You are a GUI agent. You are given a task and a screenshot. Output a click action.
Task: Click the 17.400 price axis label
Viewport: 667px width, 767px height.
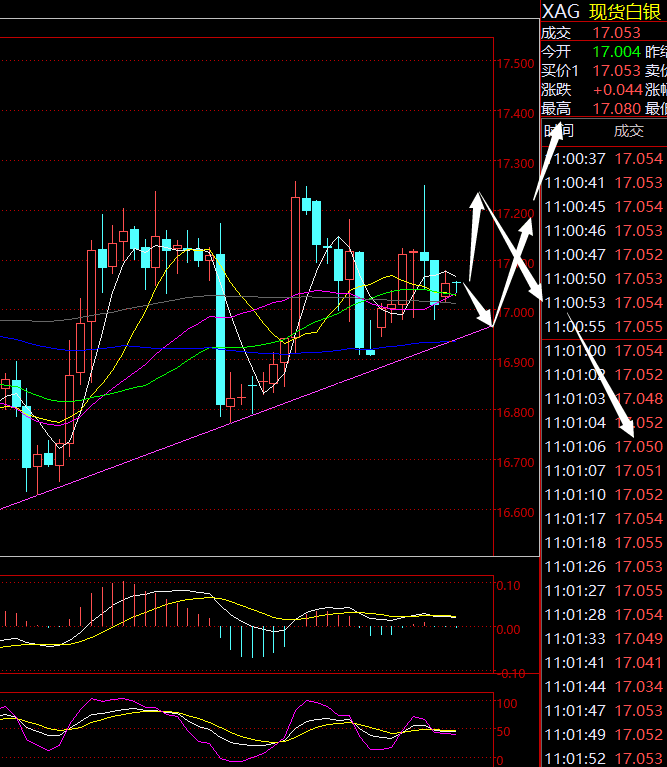[x=515, y=113]
